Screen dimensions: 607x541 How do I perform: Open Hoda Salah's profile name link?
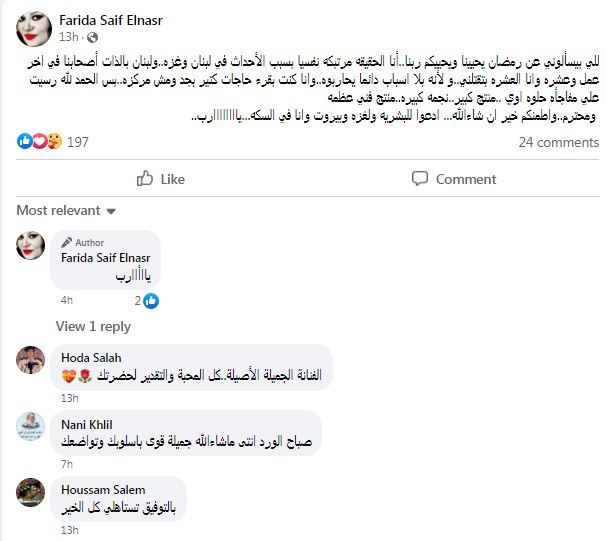(90, 356)
